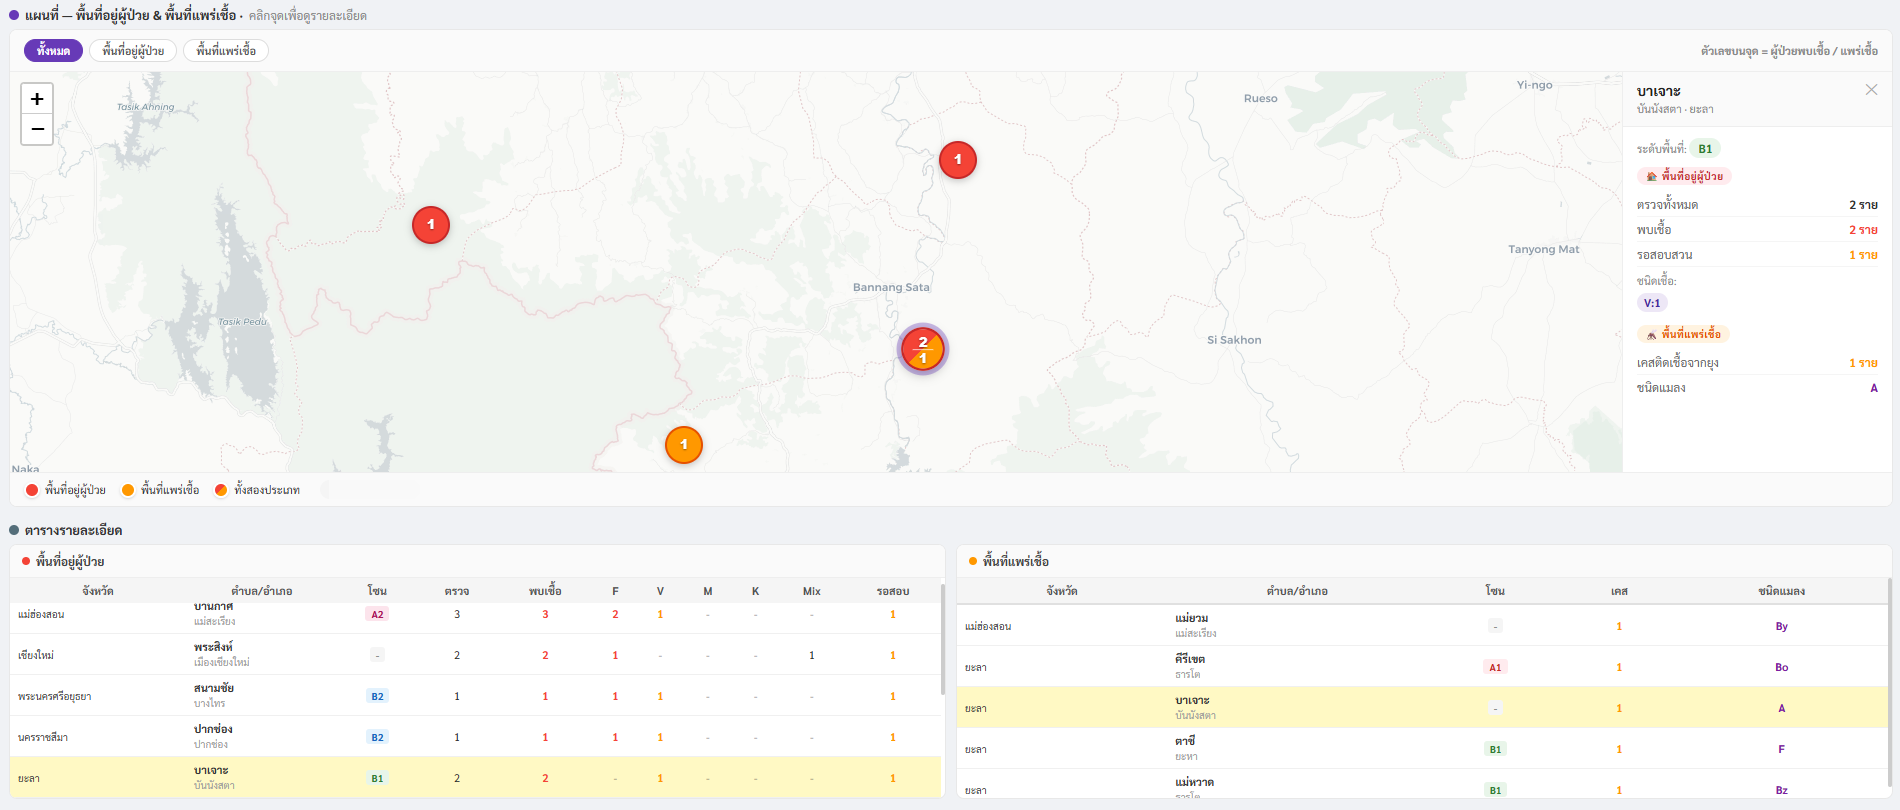Switch to พื้นที่อยู่ผู้ป่วย filter tab
This screenshot has width=1900, height=810.
tap(133, 51)
